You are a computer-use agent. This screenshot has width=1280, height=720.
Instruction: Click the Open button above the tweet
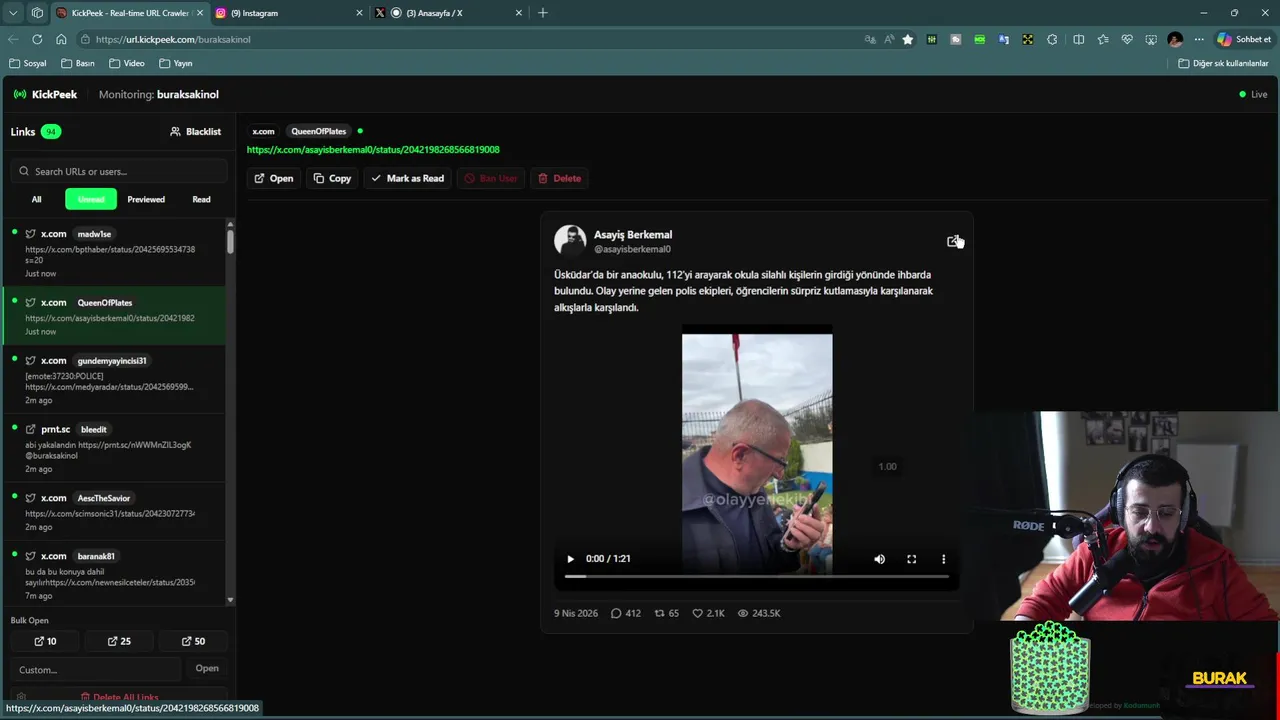pyautogui.click(x=273, y=178)
